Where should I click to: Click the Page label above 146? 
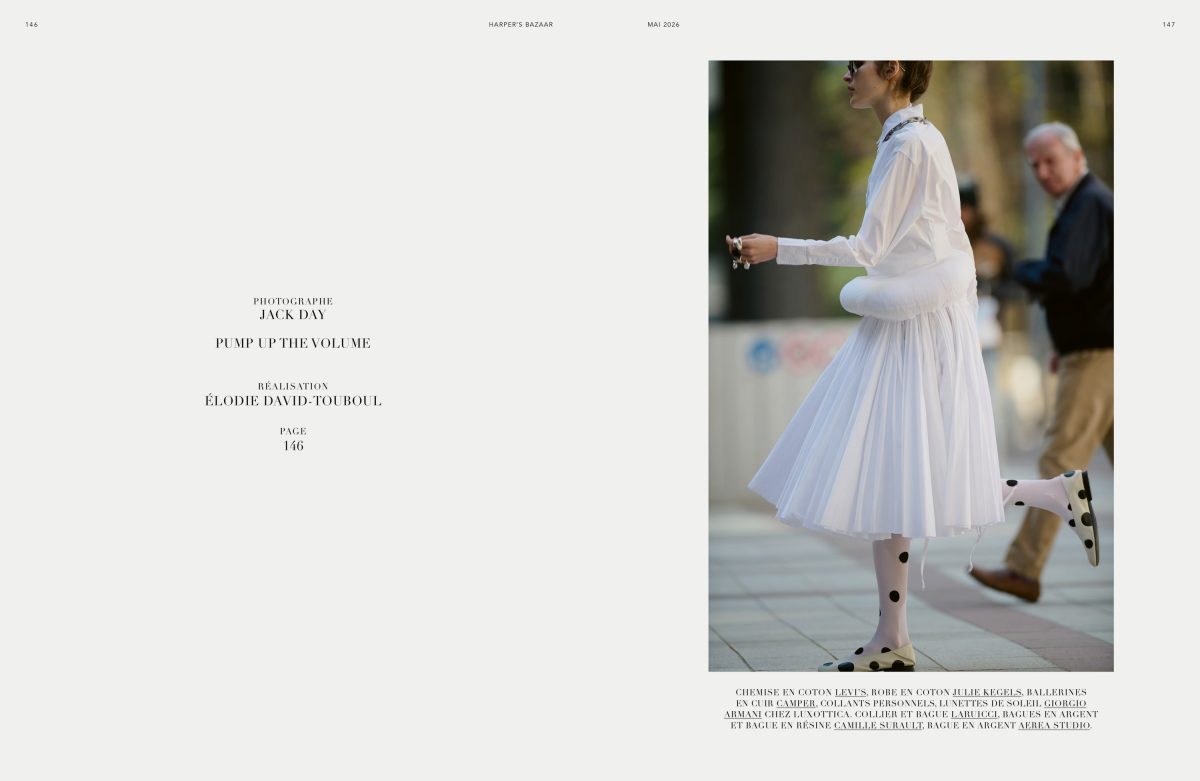(293, 431)
